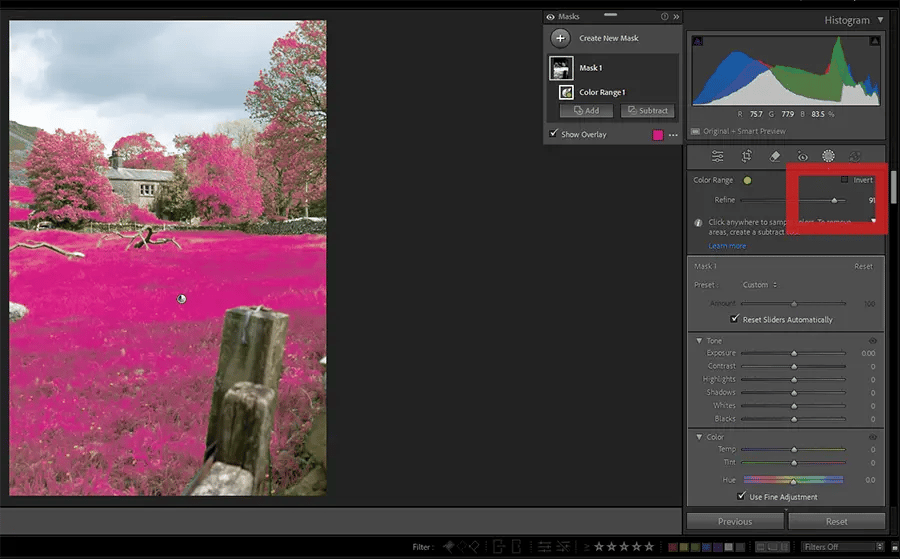Image resolution: width=900 pixels, height=559 pixels.
Task: Click the Tint slider handle
Action: (794, 463)
